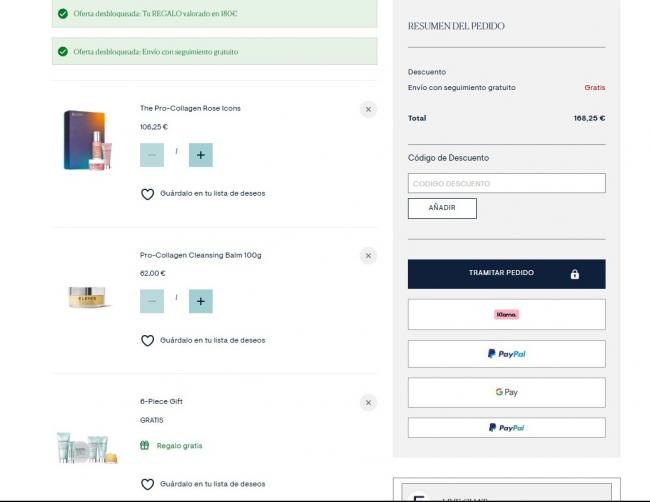Click heart icon for Pro-Collagen Rose Icons

click(x=148, y=194)
